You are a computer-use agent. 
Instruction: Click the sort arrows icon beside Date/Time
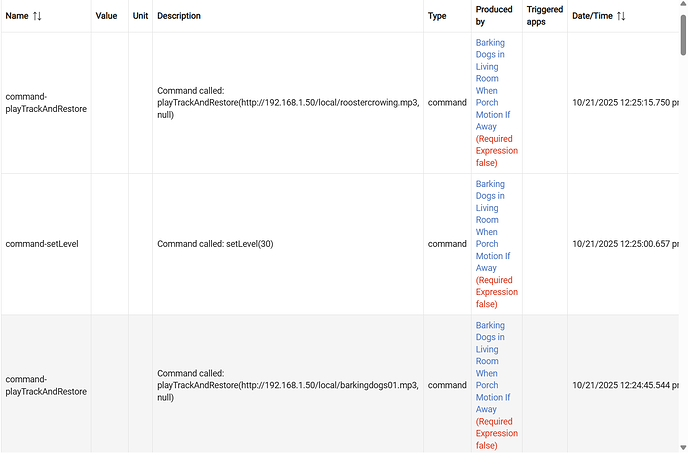(x=621, y=16)
